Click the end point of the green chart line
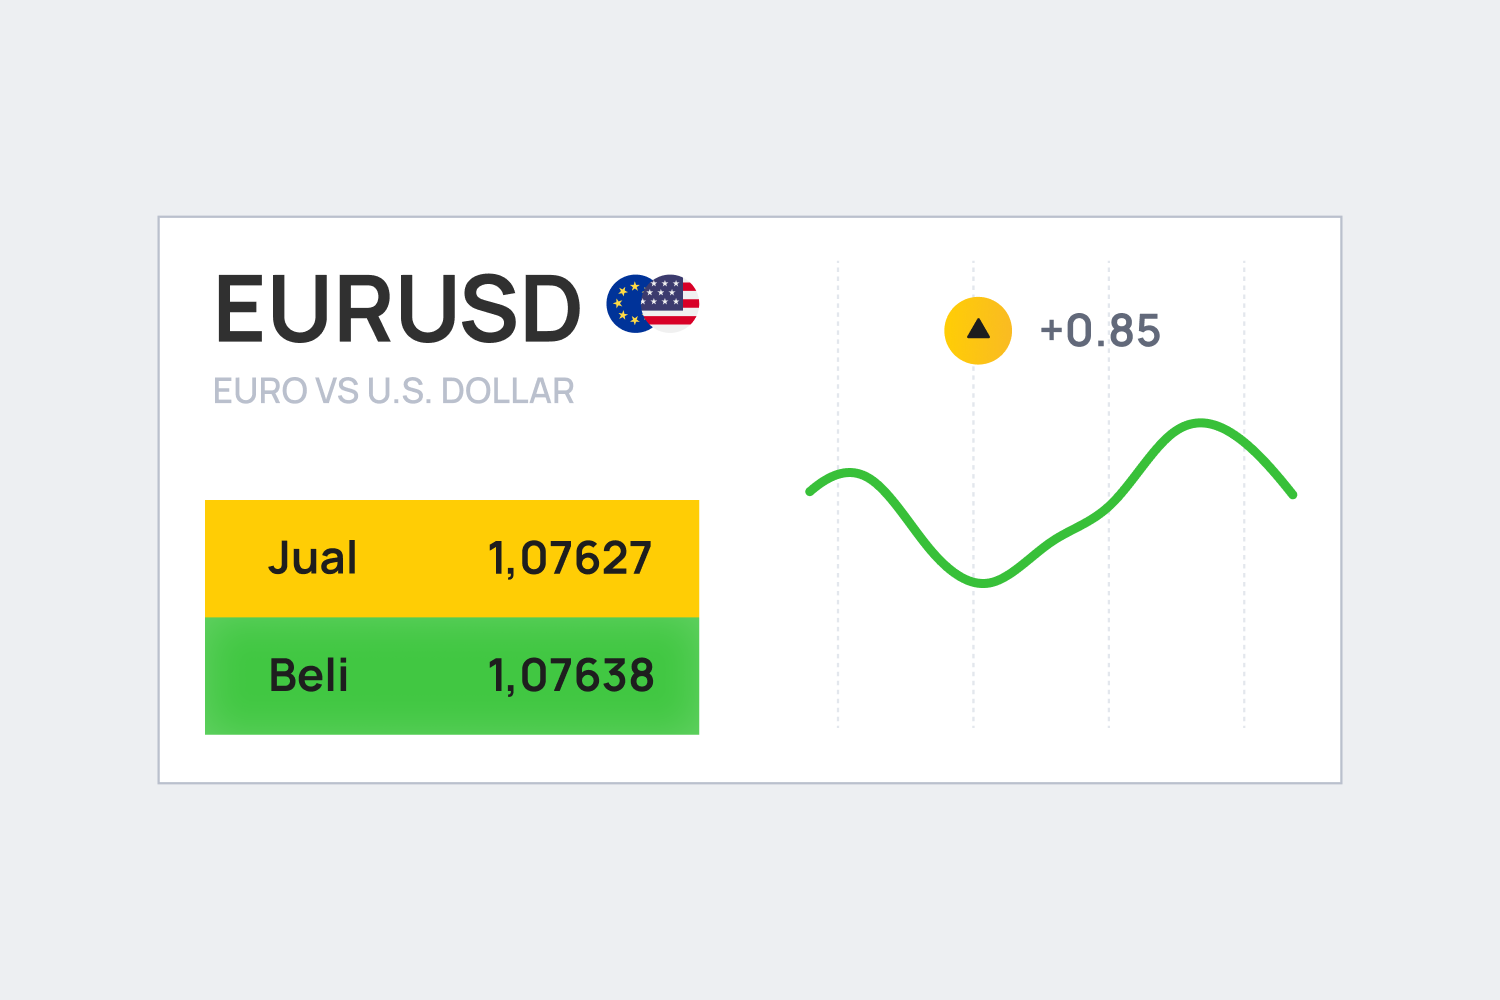The height and width of the screenshot is (1000, 1500). click(1292, 494)
